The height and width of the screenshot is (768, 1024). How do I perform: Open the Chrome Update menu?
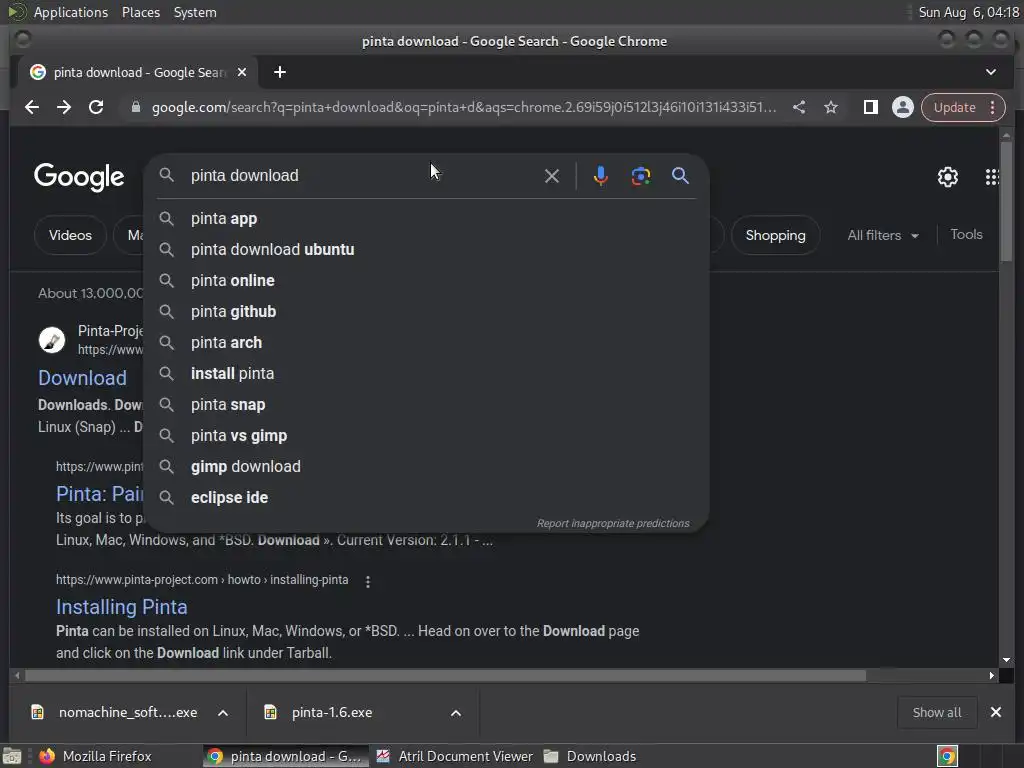[963, 107]
